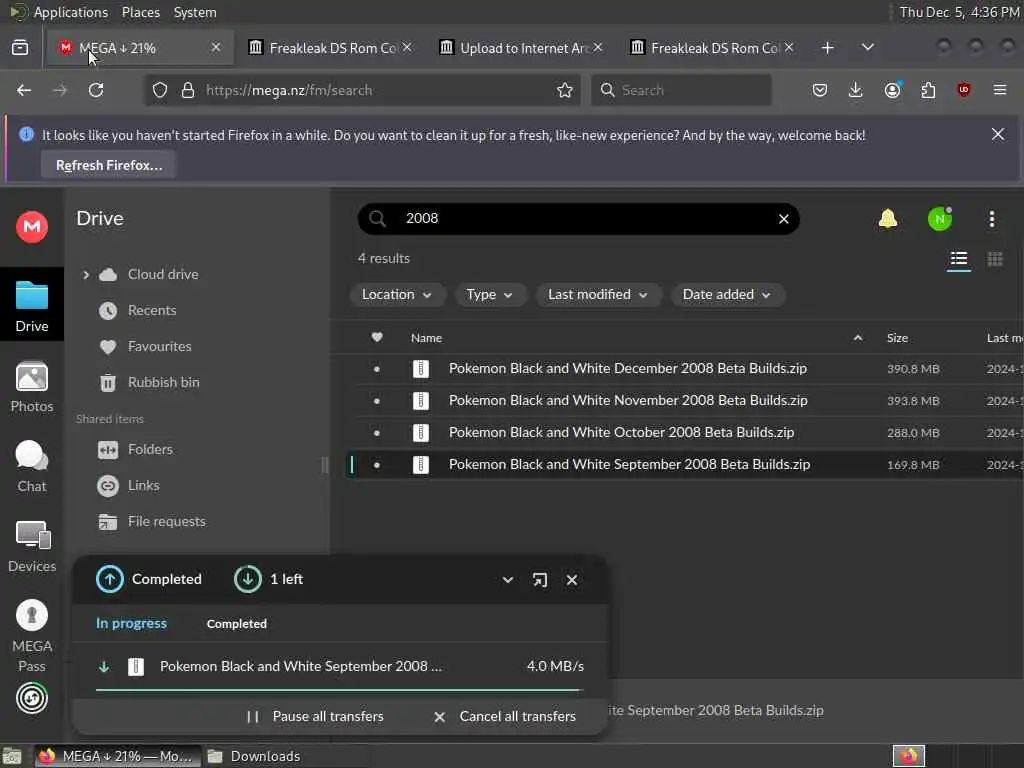Open Location filter dropdown
1024x768 pixels.
point(397,295)
